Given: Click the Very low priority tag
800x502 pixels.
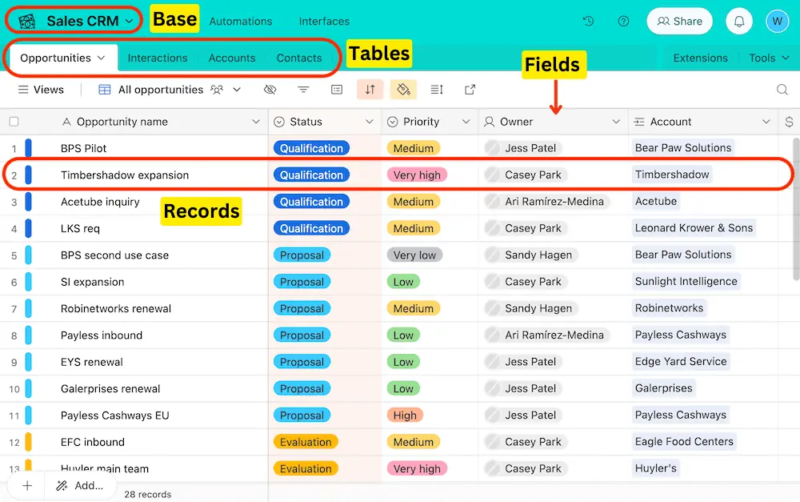Looking at the screenshot, I should click(414, 255).
